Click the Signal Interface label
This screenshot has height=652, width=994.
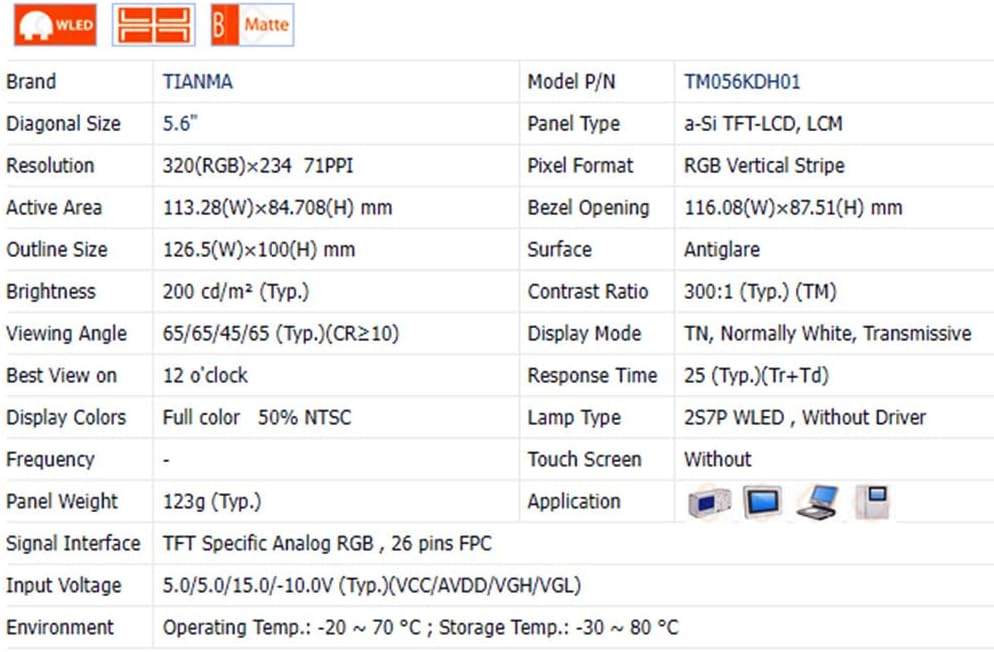[x=73, y=543]
